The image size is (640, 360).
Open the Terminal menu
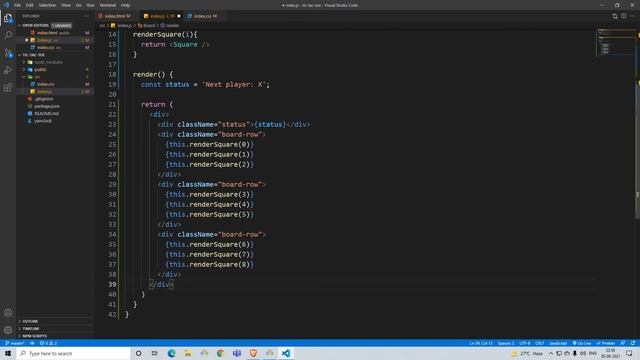click(x=108, y=5)
